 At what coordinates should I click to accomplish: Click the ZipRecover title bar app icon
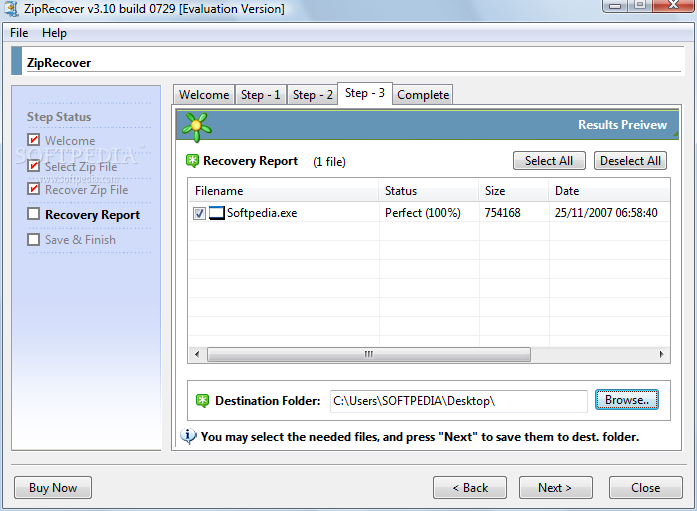(11, 8)
